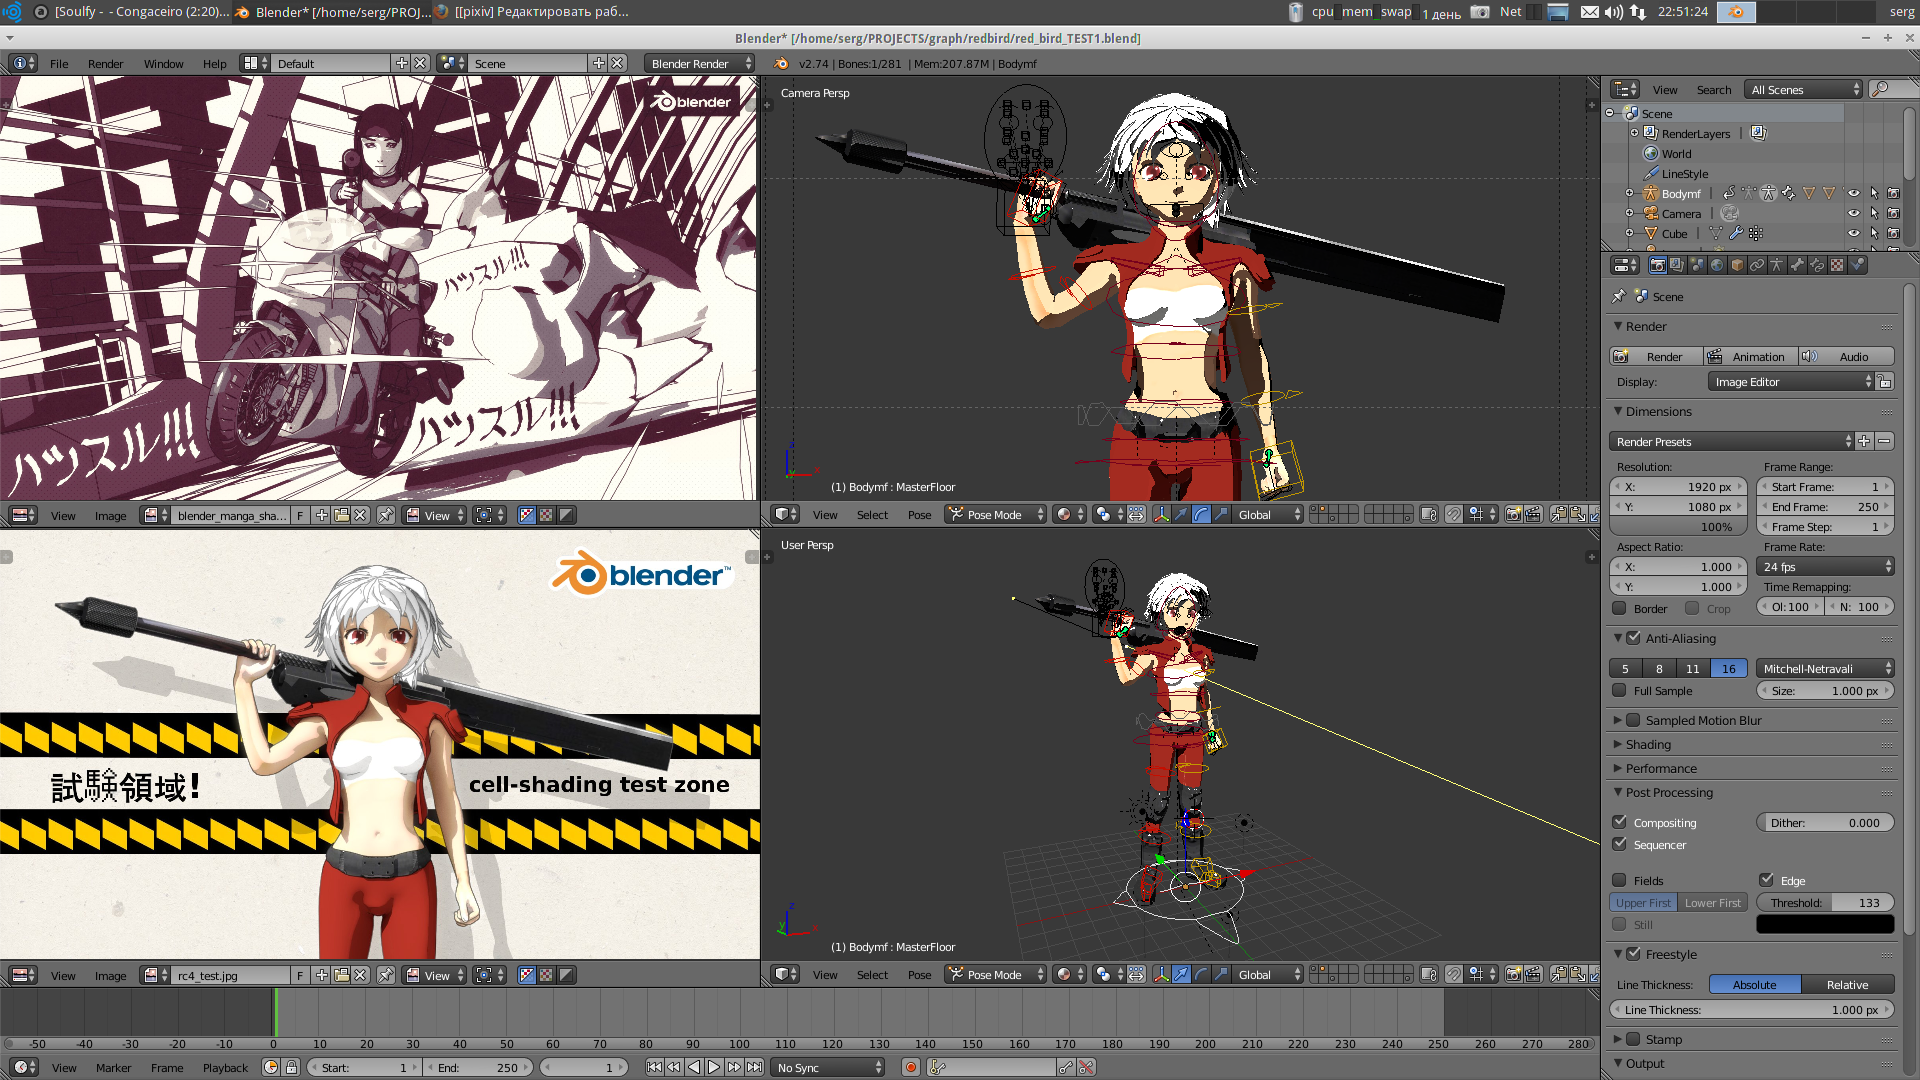Enable the Border checkbox
The width and height of the screenshot is (1920, 1080).
click(1619, 608)
